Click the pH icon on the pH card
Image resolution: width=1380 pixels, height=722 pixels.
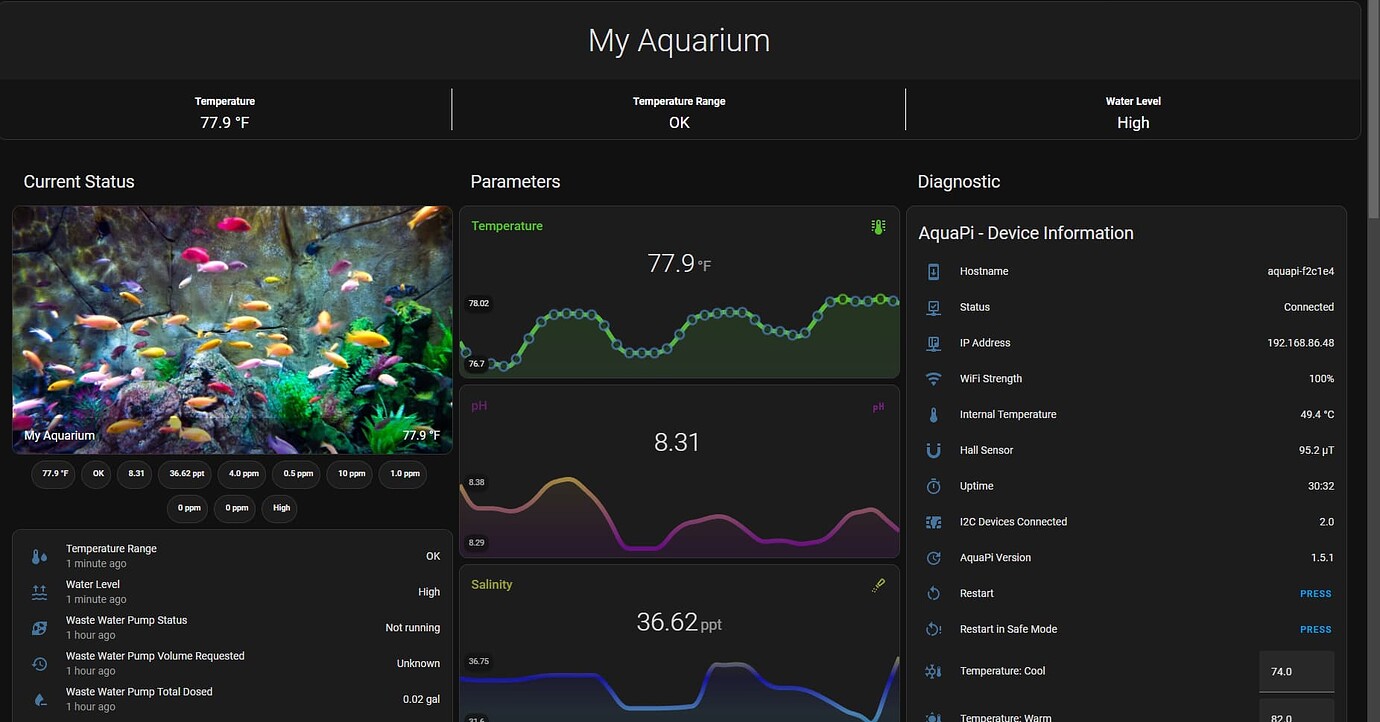(x=878, y=407)
